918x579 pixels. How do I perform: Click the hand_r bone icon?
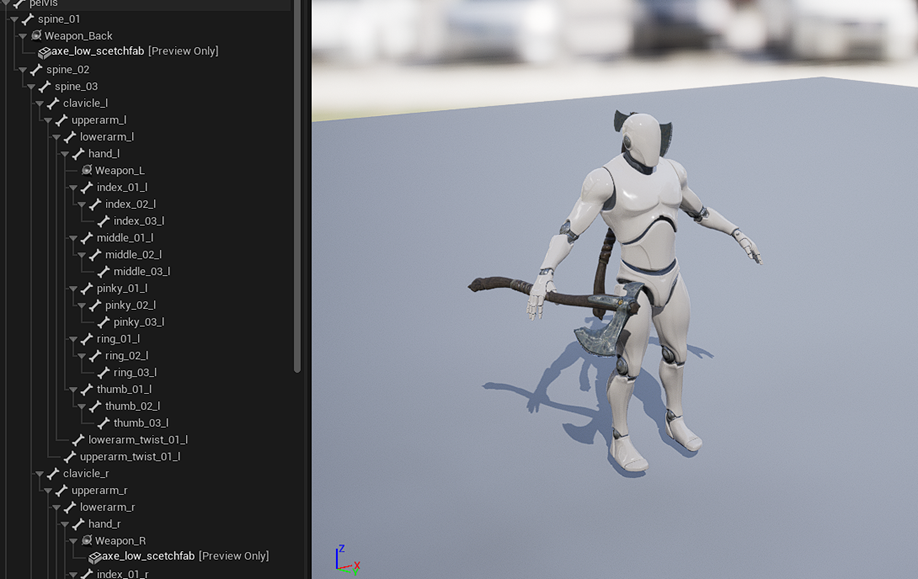click(78, 525)
